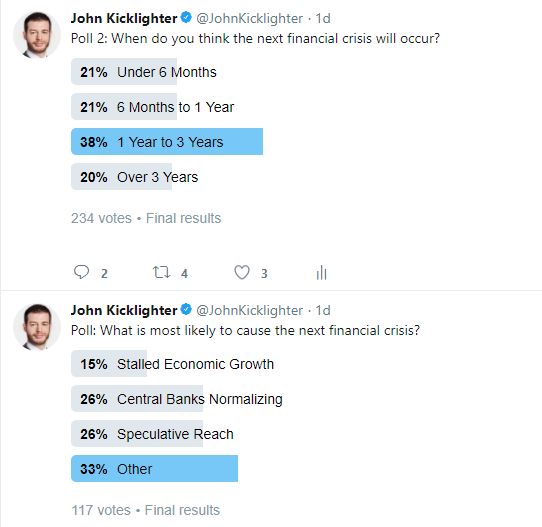Image resolution: width=542 pixels, height=527 pixels.
Task: Click the highlighted 'Other' 33% poll bar
Action: click(155, 469)
